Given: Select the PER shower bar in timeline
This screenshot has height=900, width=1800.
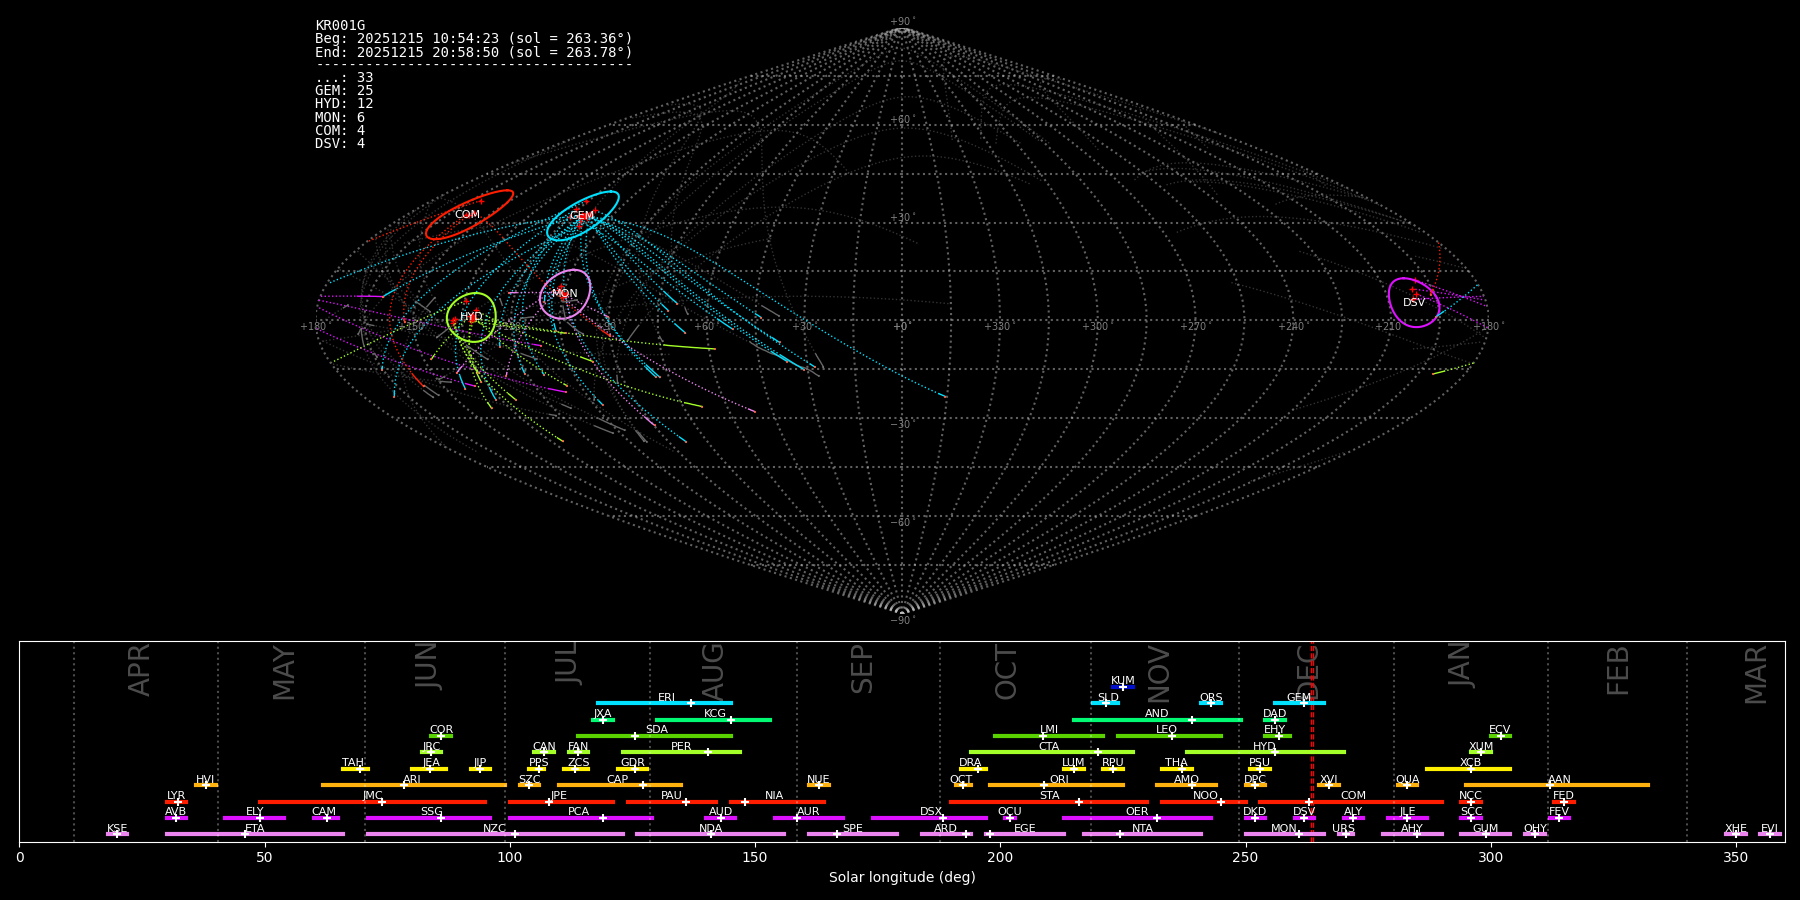Looking at the screenshot, I should [x=681, y=752].
